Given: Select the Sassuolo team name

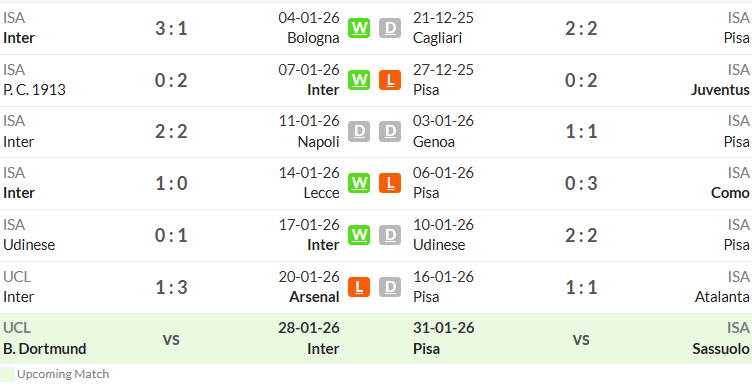Looking at the screenshot, I should pos(721,349).
